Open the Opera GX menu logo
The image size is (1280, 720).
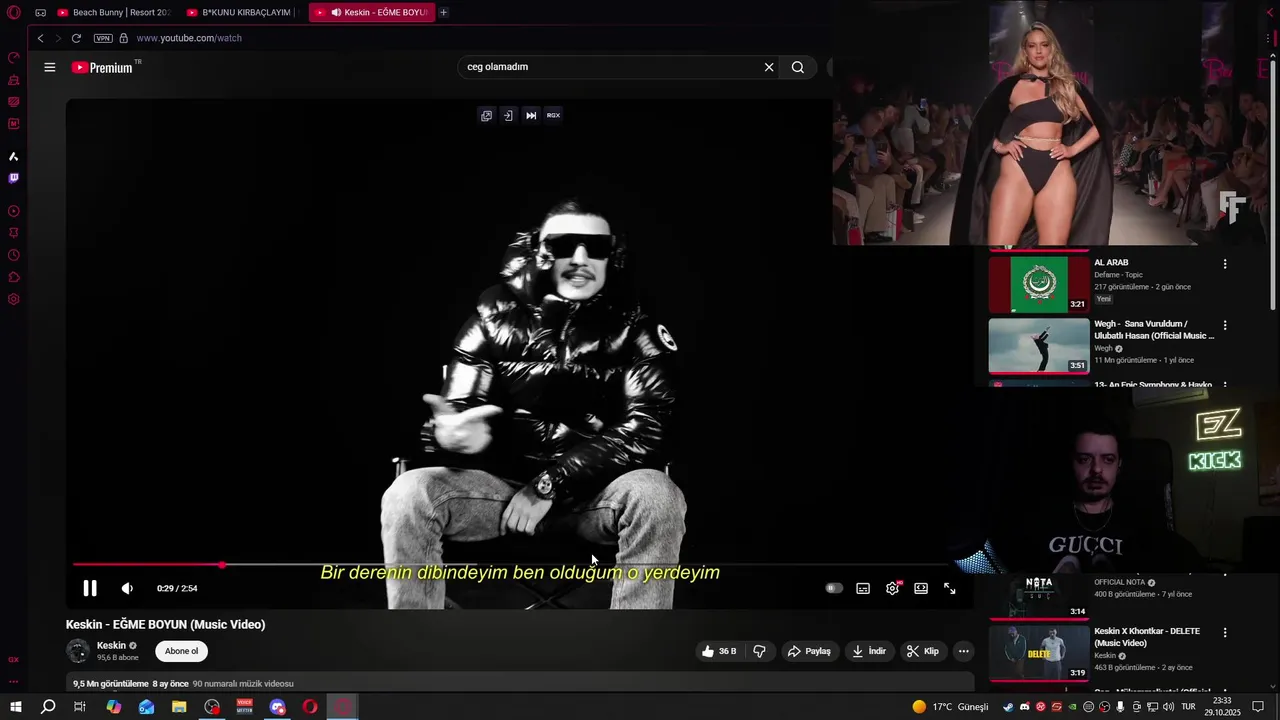pos(14,12)
